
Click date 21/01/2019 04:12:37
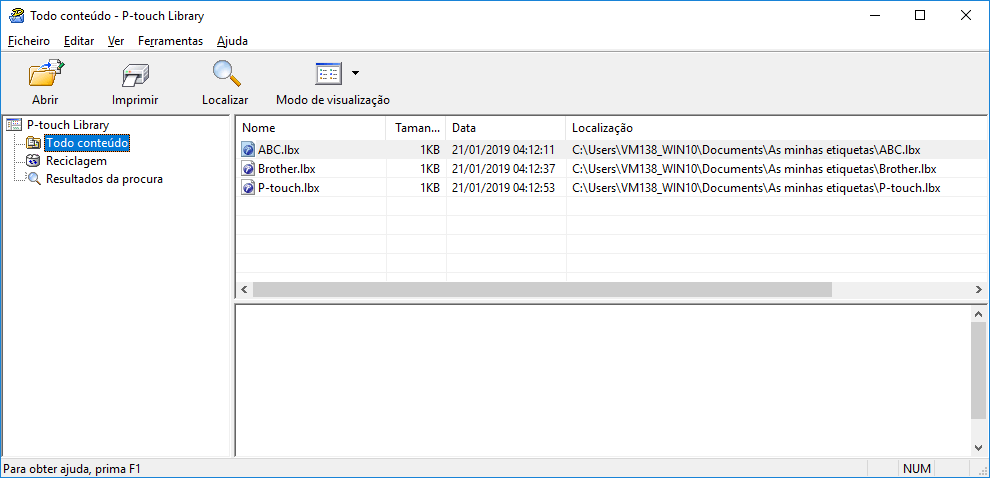pos(503,169)
